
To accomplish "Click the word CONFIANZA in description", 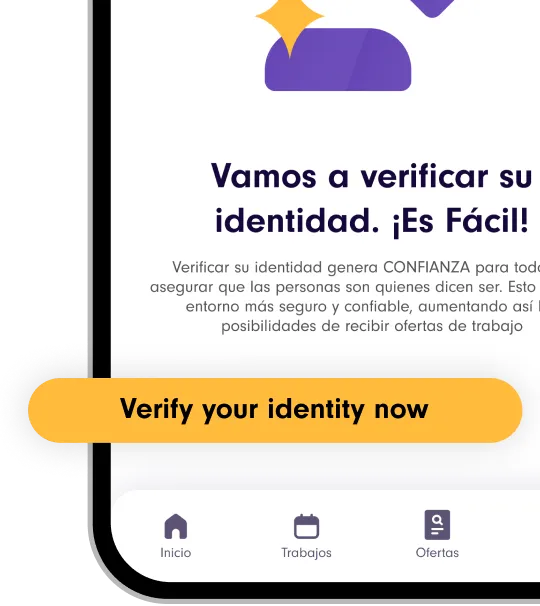I will point(426,267).
